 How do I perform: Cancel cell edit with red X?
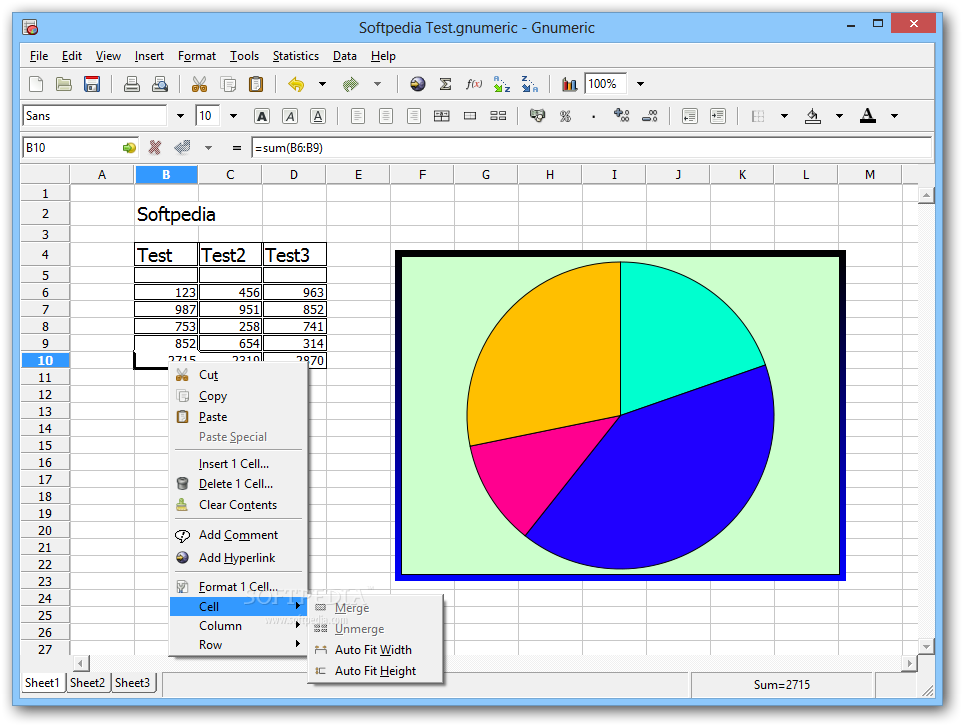point(155,147)
